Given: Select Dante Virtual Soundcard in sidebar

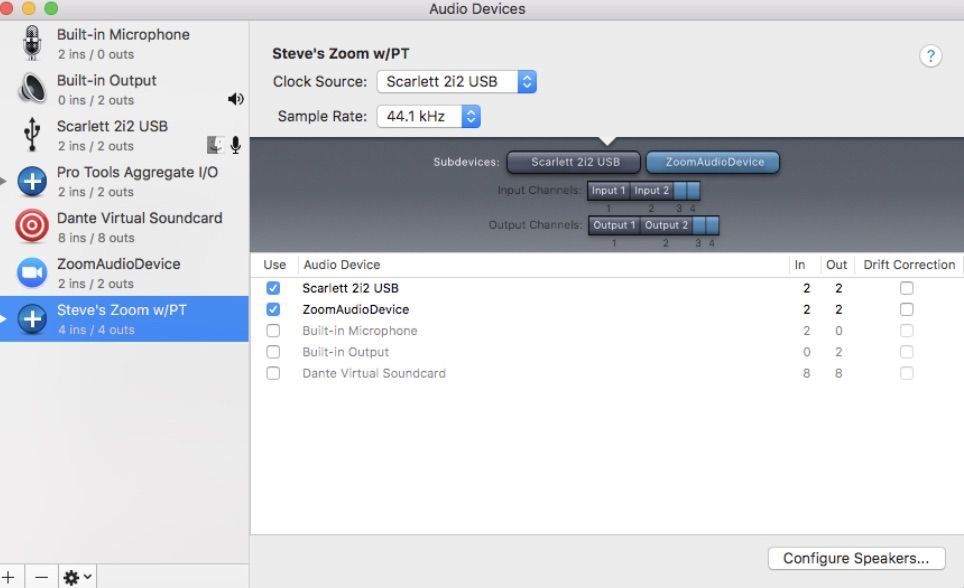Looking at the screenshot, I should (124, 227).
